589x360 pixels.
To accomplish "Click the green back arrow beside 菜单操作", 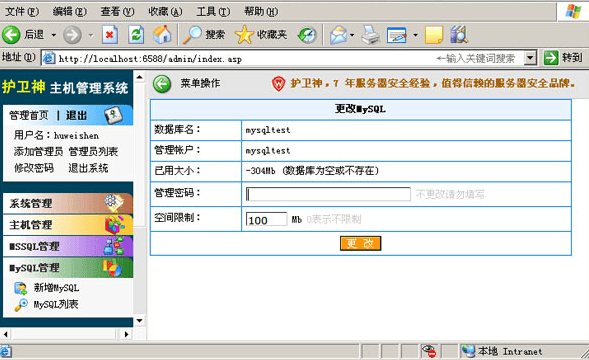I will [x=162, y=83].
